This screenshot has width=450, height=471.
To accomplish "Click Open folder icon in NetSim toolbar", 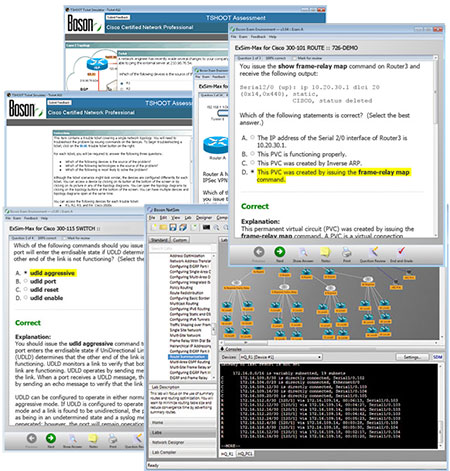I will click(163, 227).
